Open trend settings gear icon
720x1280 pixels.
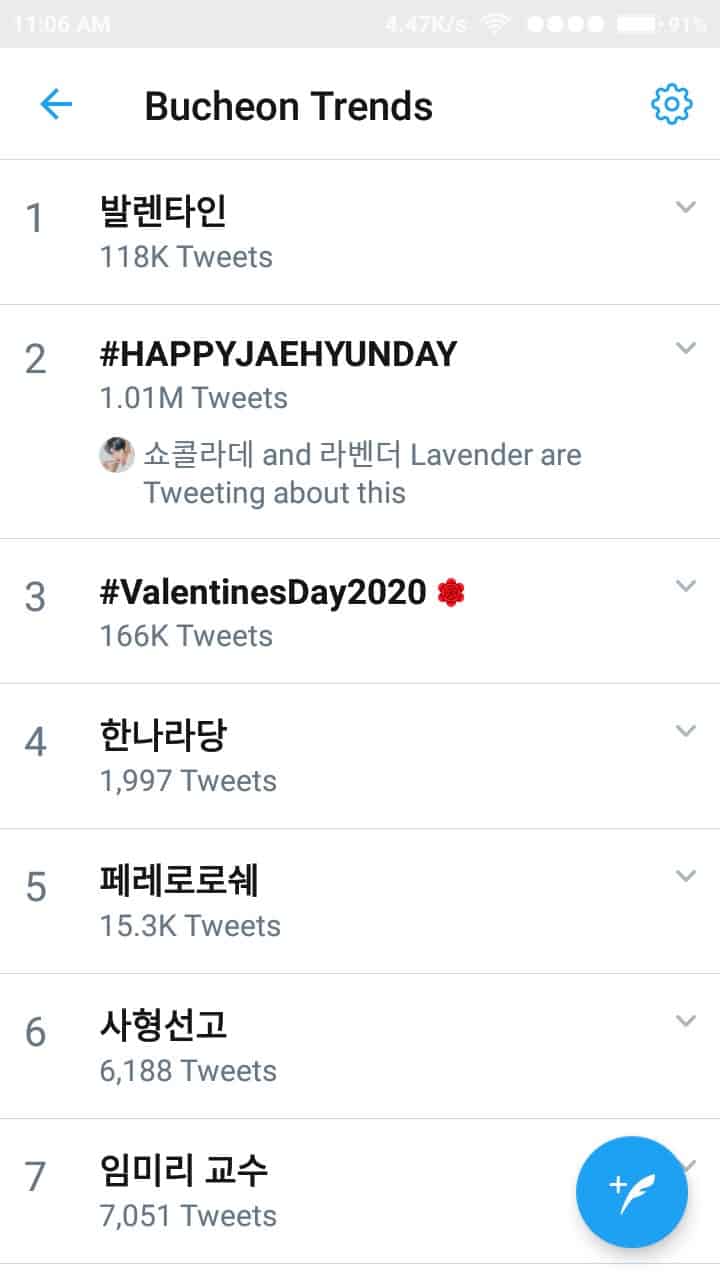671,104
